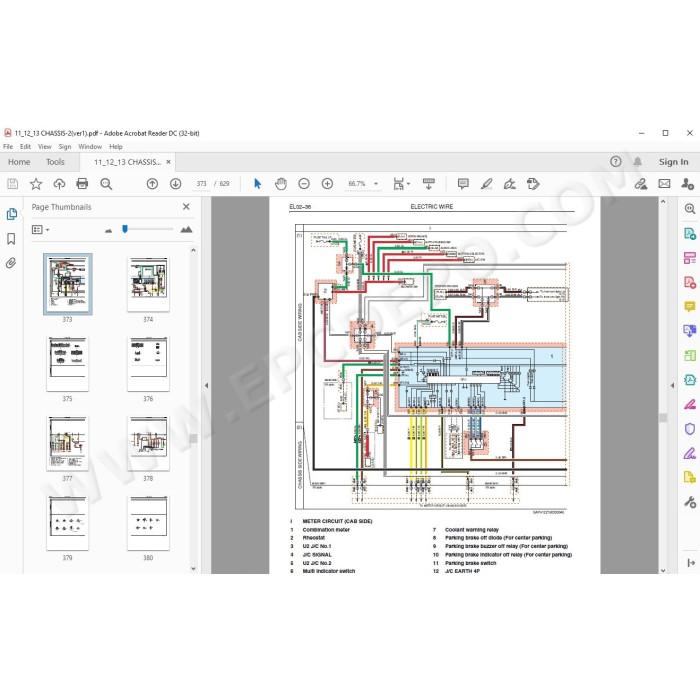Select page 379 thumbnail

click(x=67, y=523)
